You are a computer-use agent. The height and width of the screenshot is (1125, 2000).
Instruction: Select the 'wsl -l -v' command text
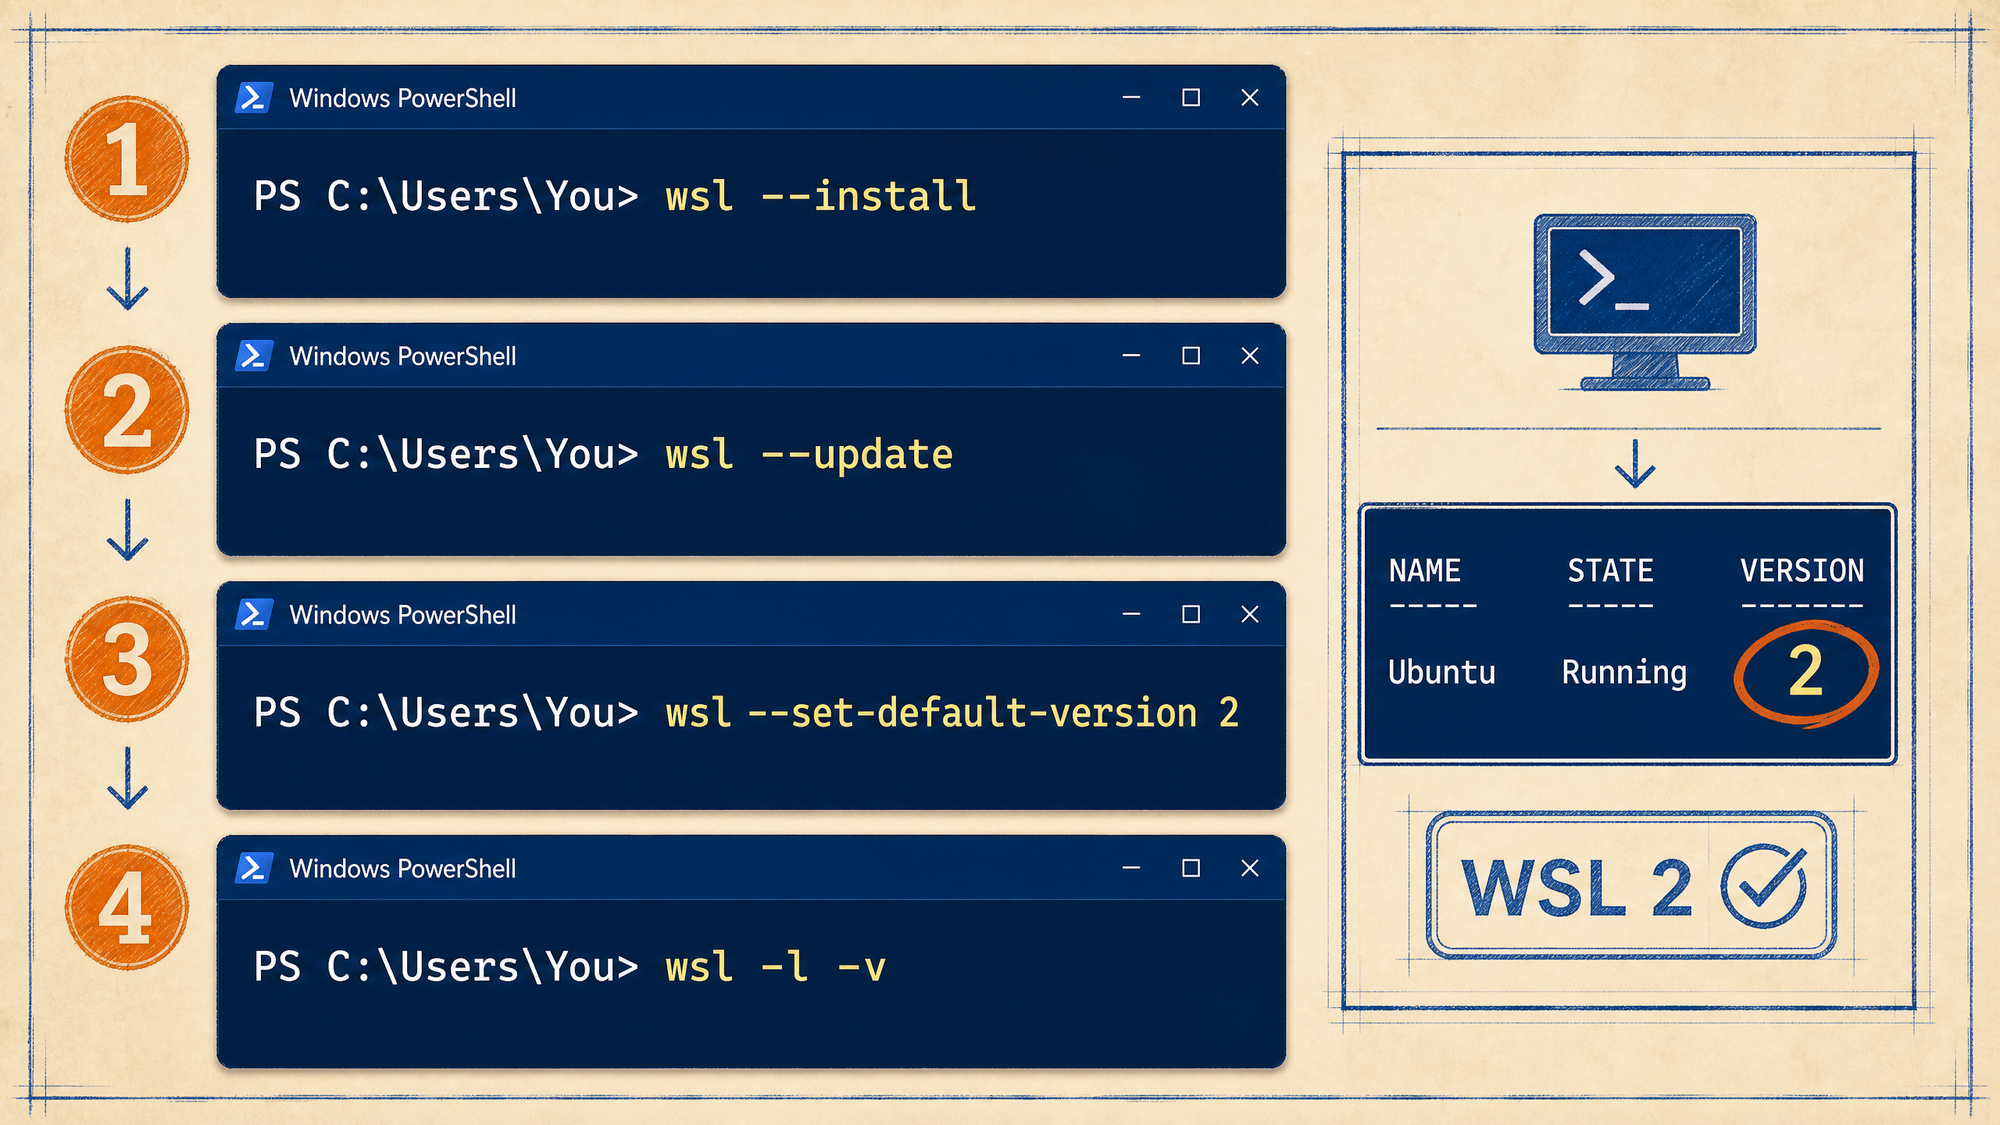(776, 967)
